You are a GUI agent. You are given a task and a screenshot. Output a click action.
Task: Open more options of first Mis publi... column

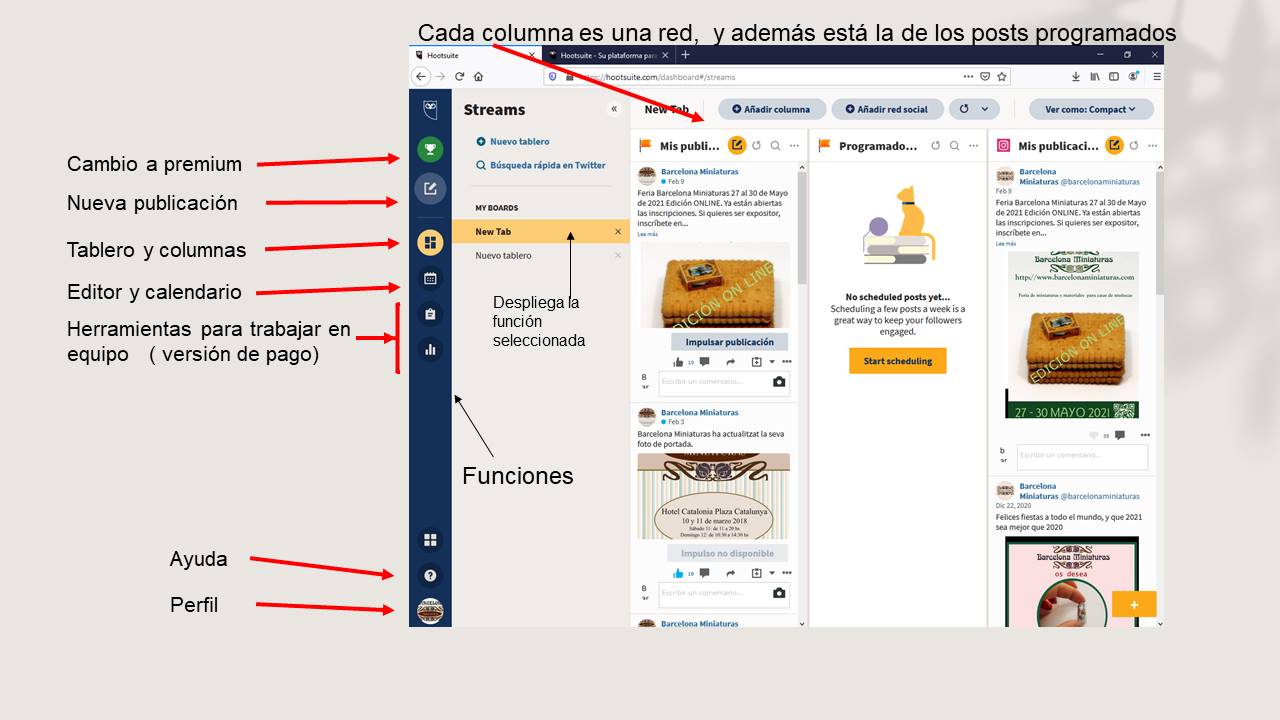point(794,146)
